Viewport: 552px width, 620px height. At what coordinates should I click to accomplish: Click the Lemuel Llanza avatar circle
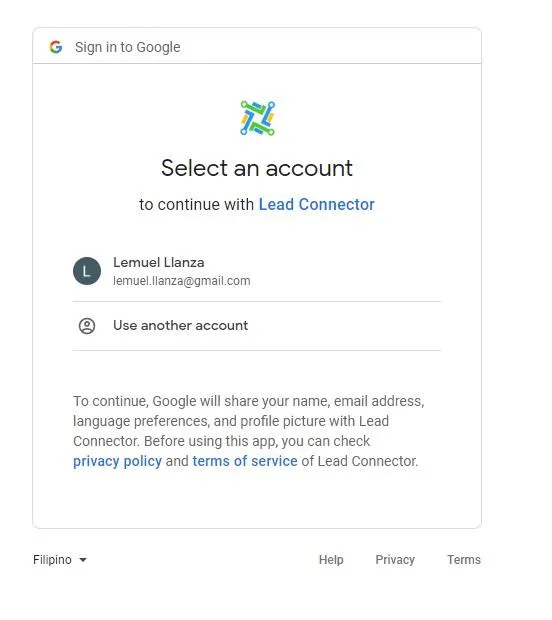pos(87,271)
